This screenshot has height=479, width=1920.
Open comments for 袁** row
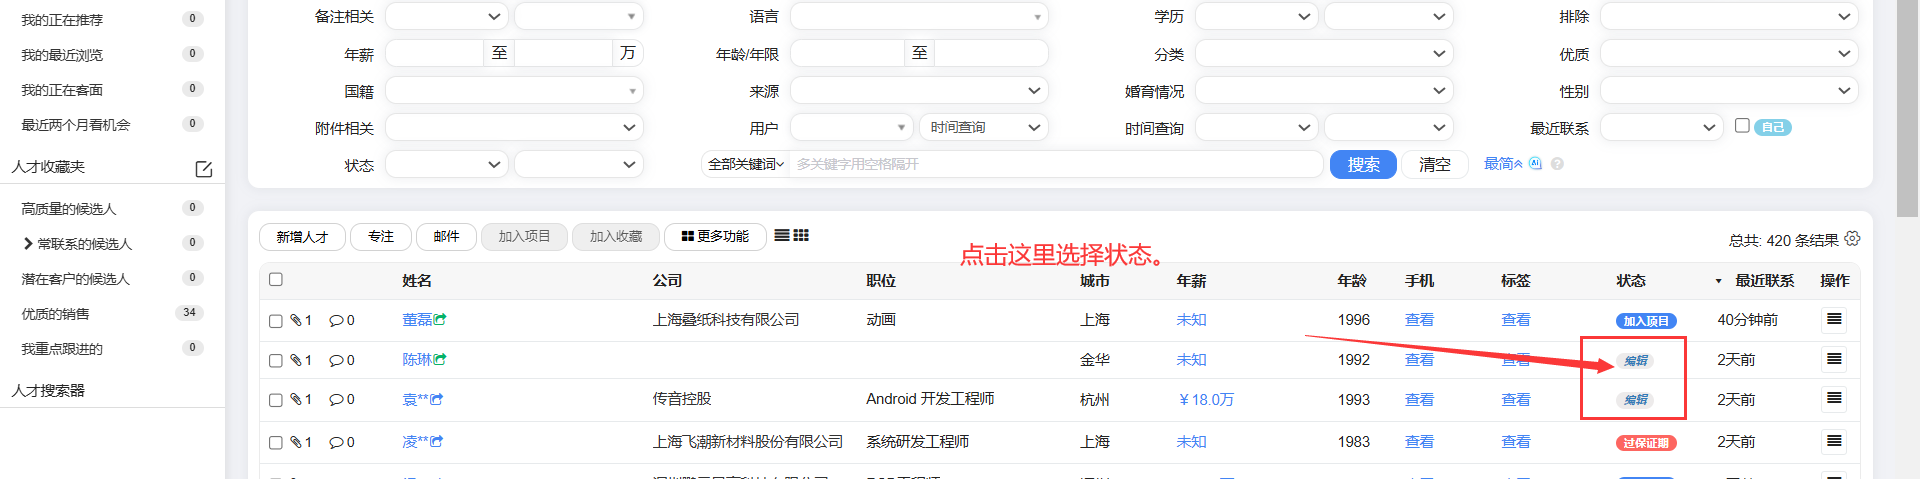(x=342, y=400)
